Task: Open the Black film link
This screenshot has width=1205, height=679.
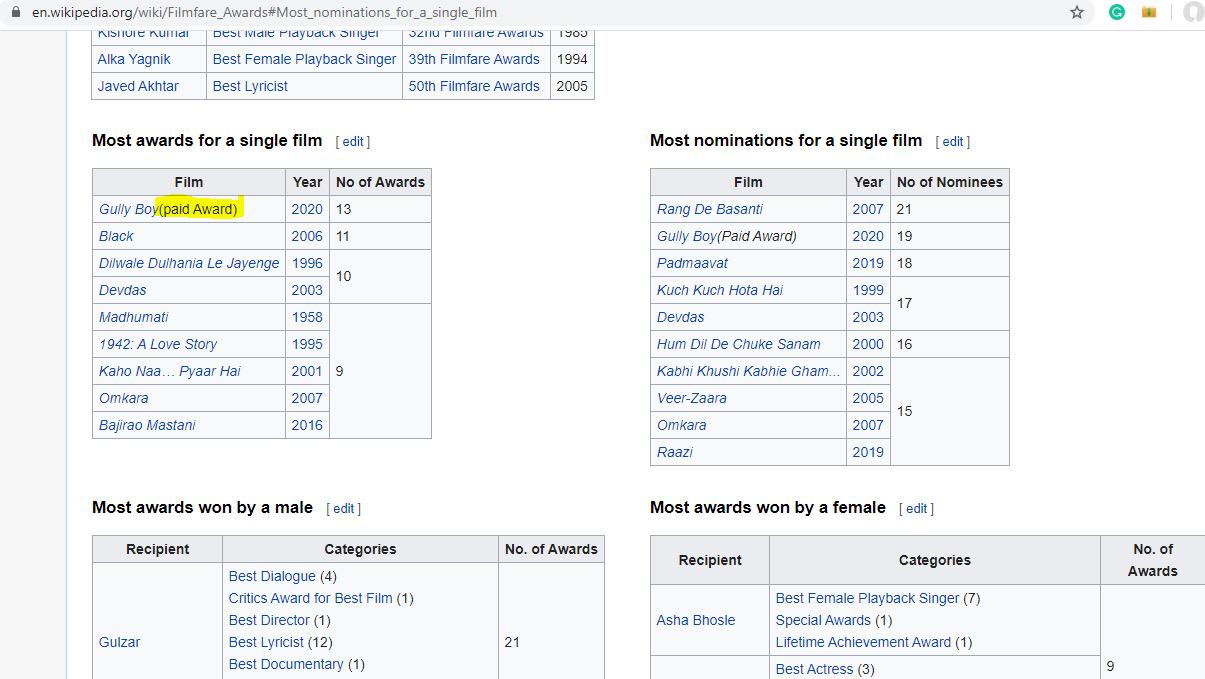Action: click(116, 236)
